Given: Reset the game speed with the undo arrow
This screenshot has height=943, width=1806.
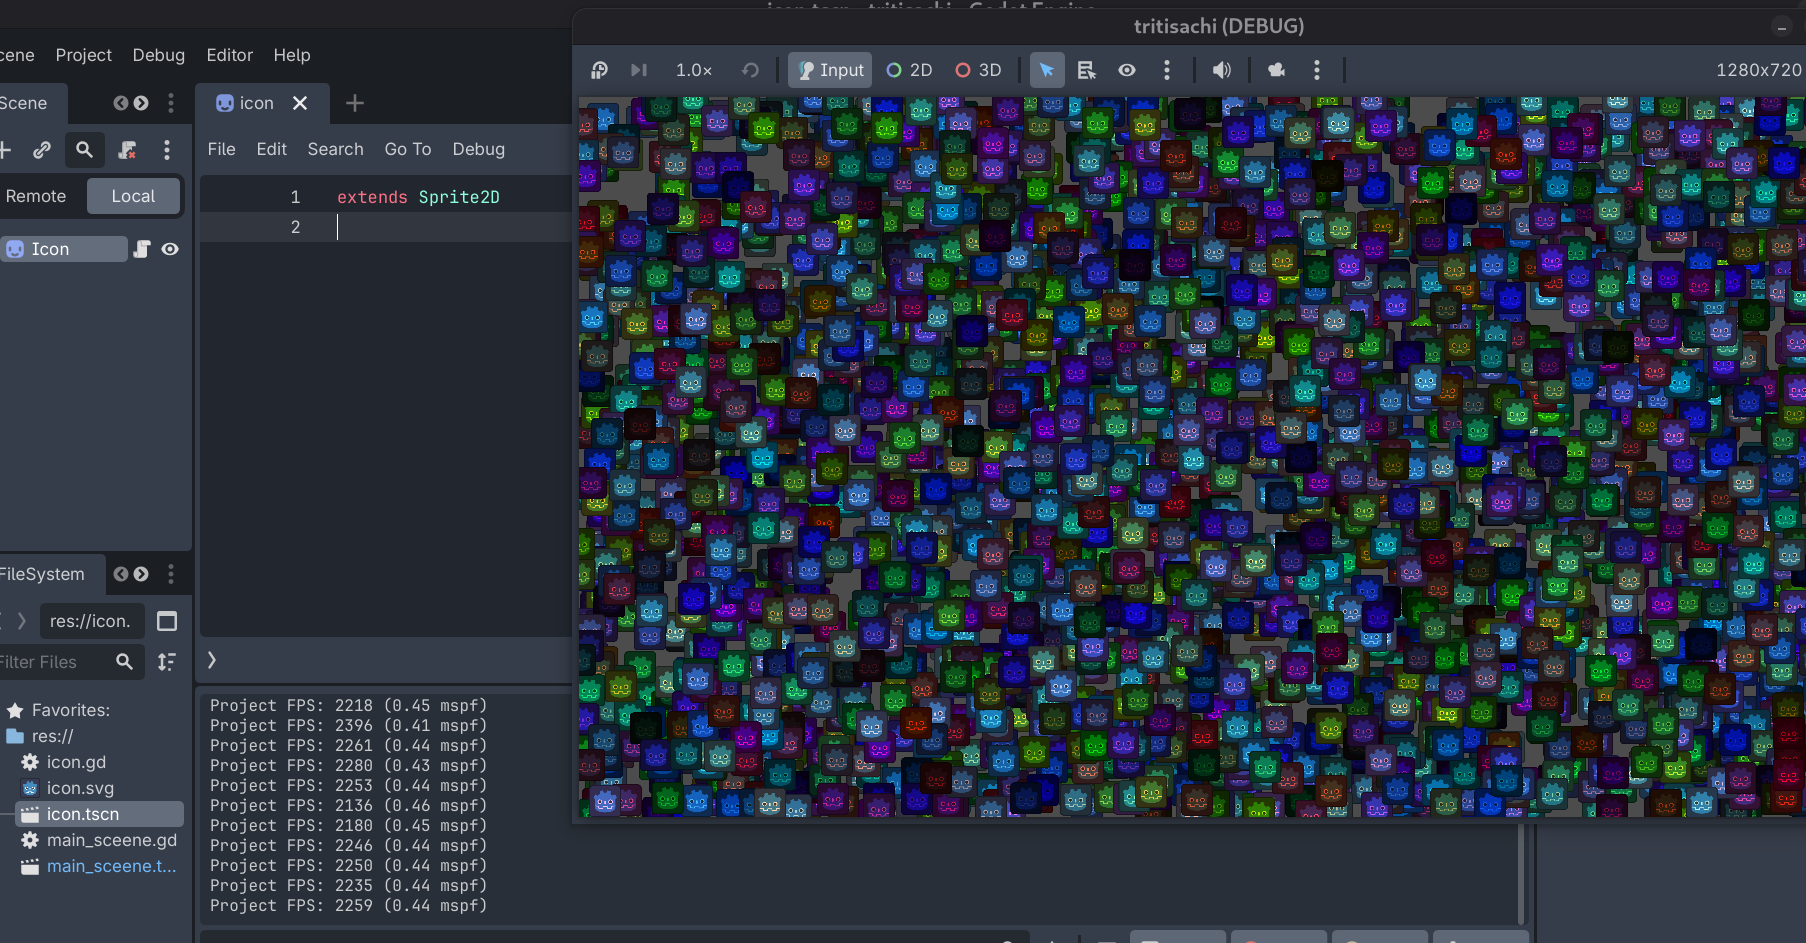Looking at the screenshot, I should point(750,70).
